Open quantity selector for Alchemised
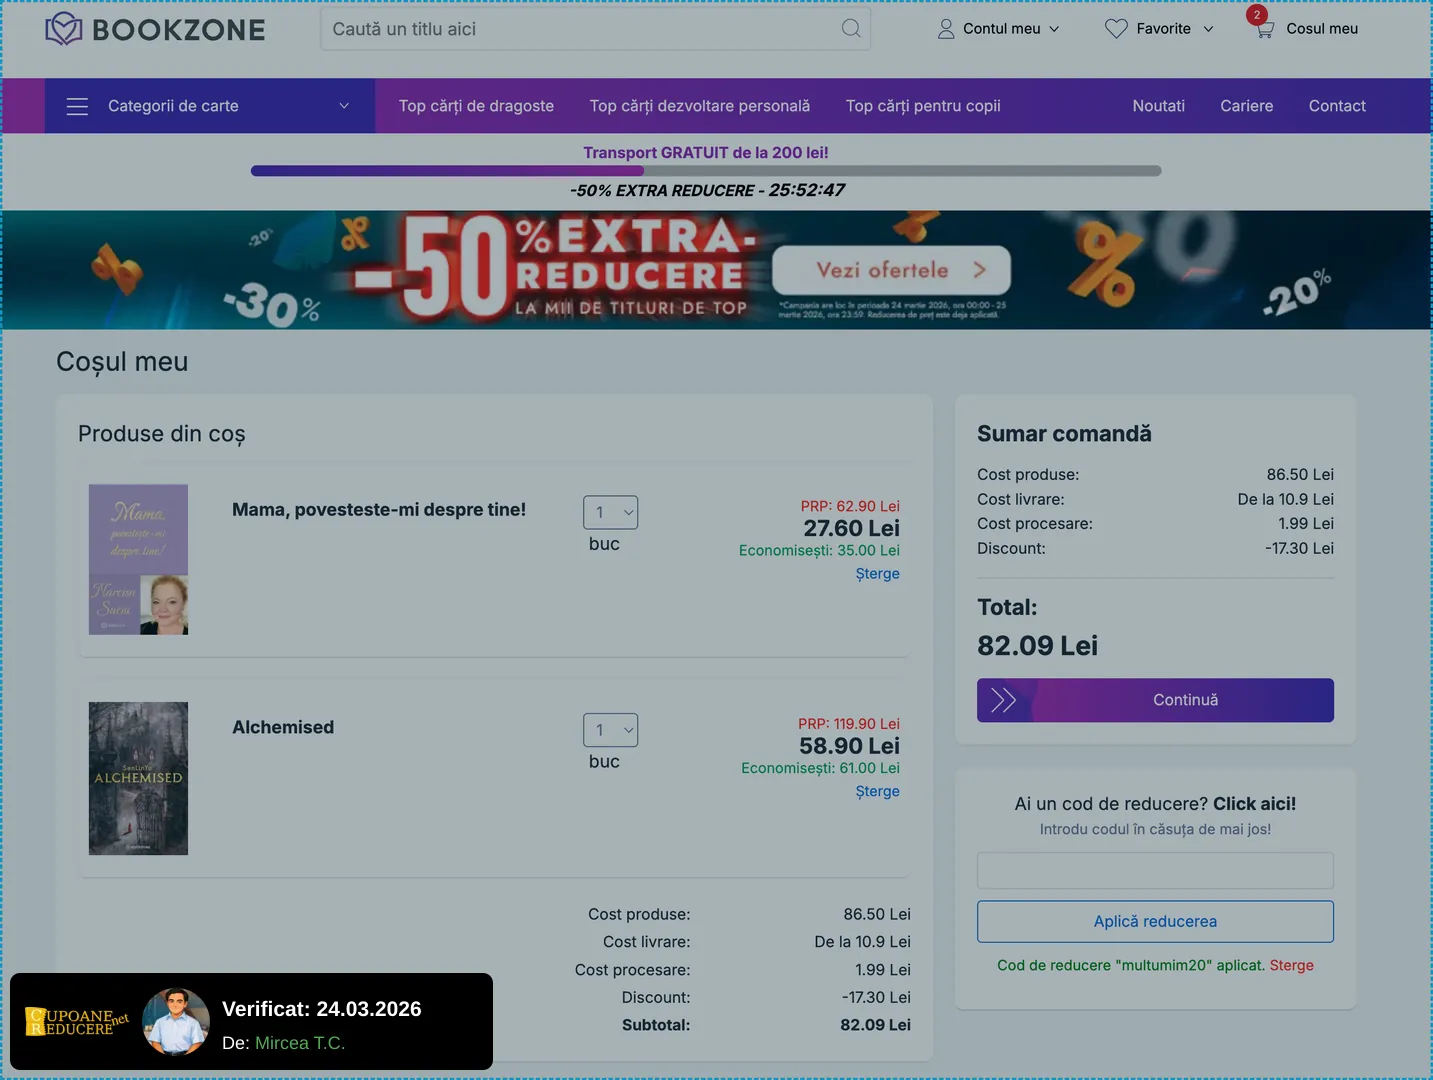1433x1080 pixels. point(610,730)
